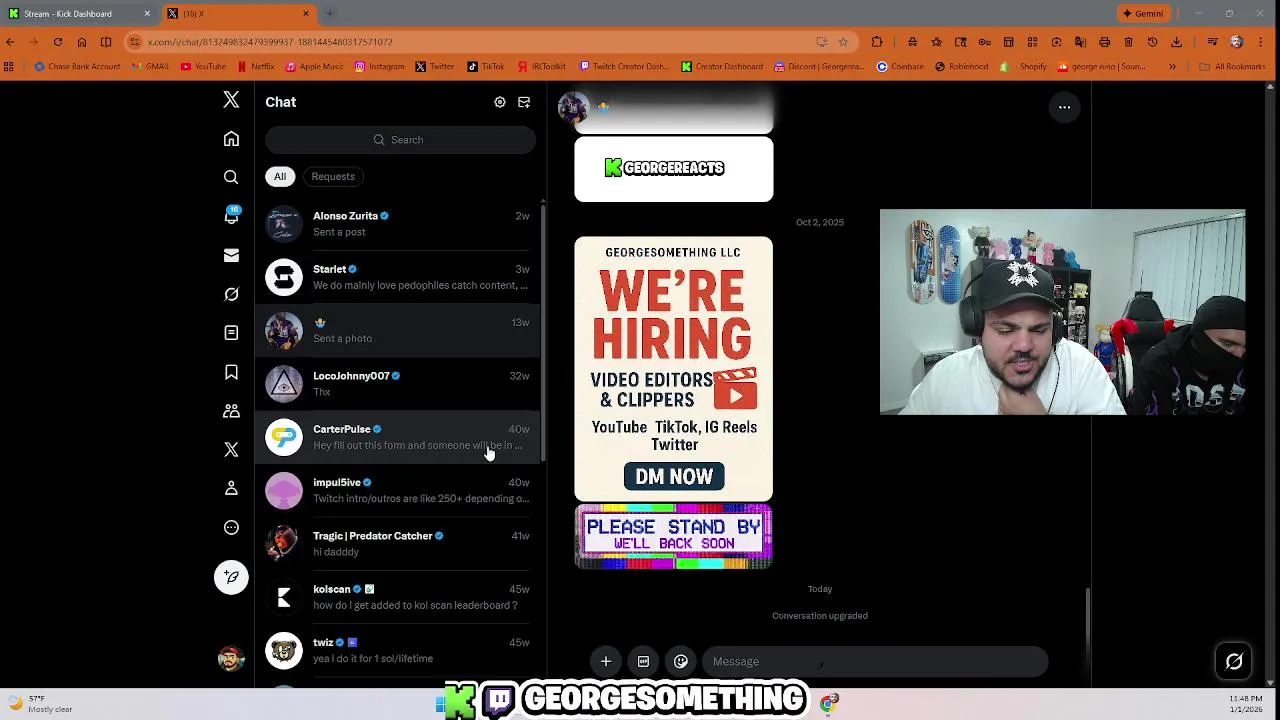Start a new message via envelope-plus icon

524,102
